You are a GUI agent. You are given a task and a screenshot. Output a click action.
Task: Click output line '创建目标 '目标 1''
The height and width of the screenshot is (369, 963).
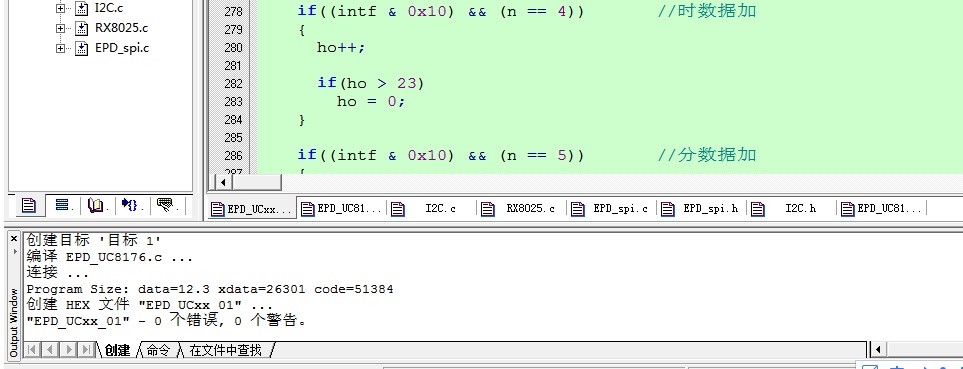pos(93,240)
